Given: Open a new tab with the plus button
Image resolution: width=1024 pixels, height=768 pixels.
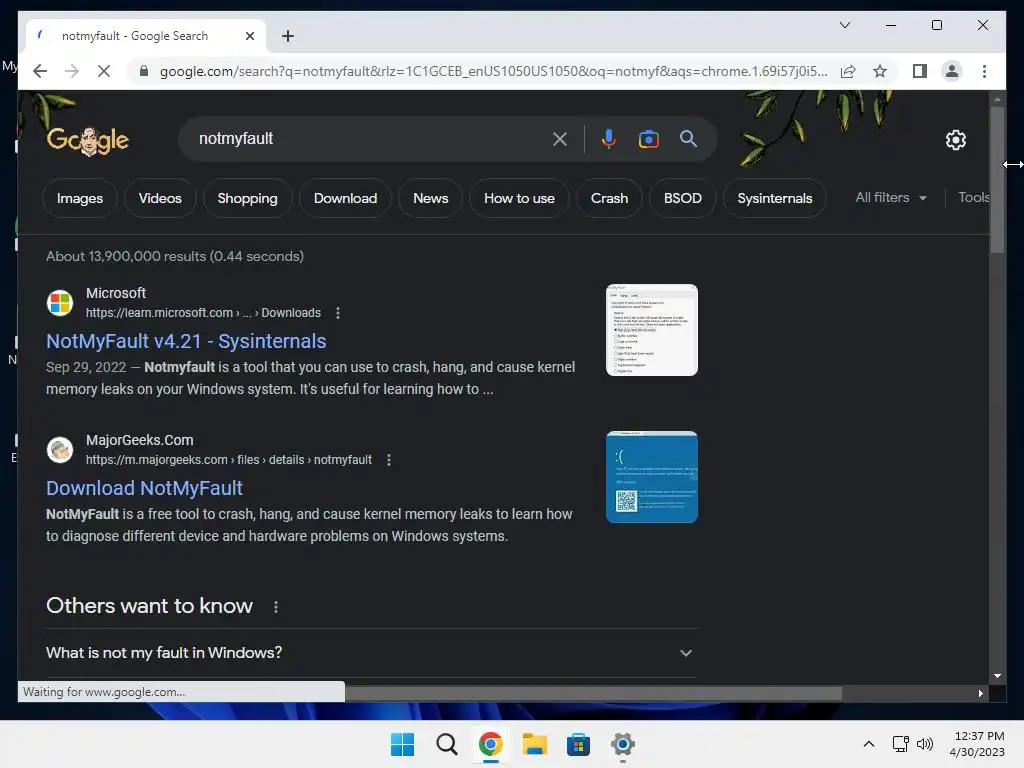Looking at the screenshot, I should (287, 36).
